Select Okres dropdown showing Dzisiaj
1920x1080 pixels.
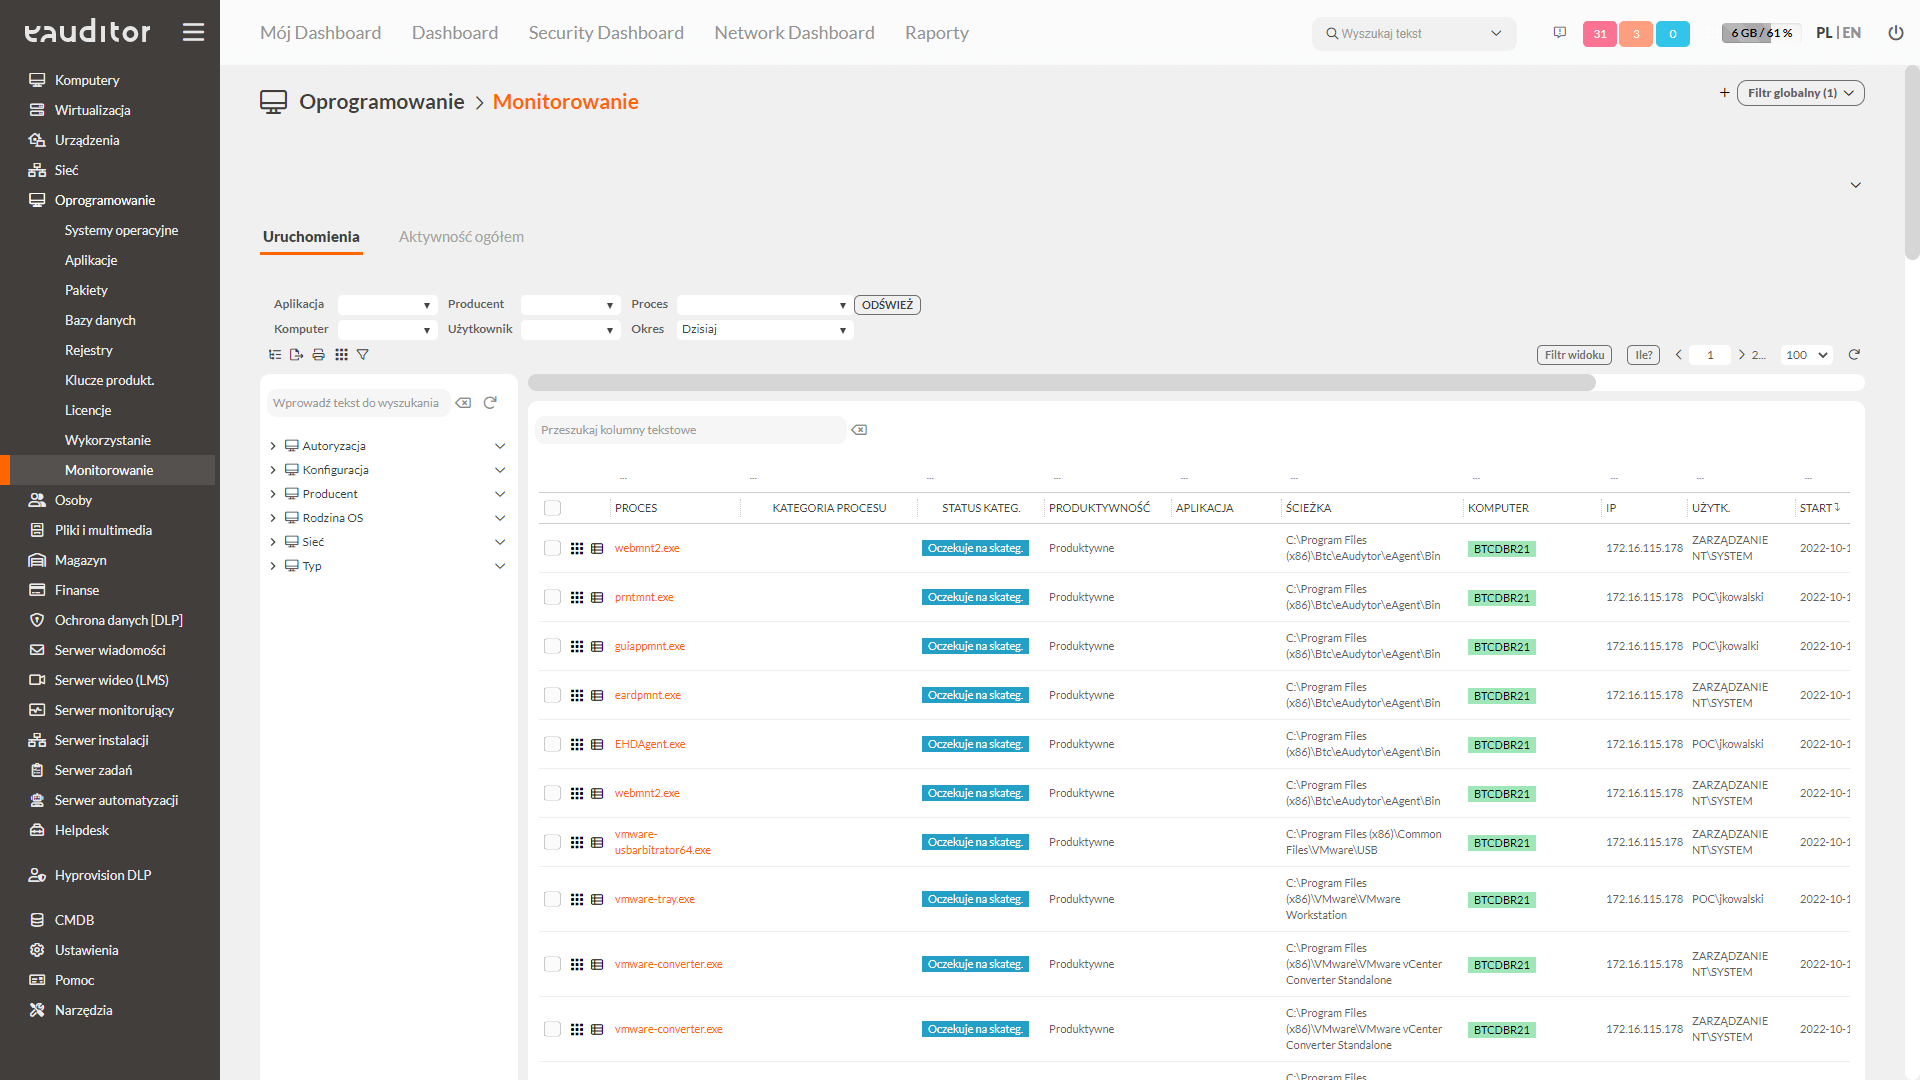coord(765,330)
